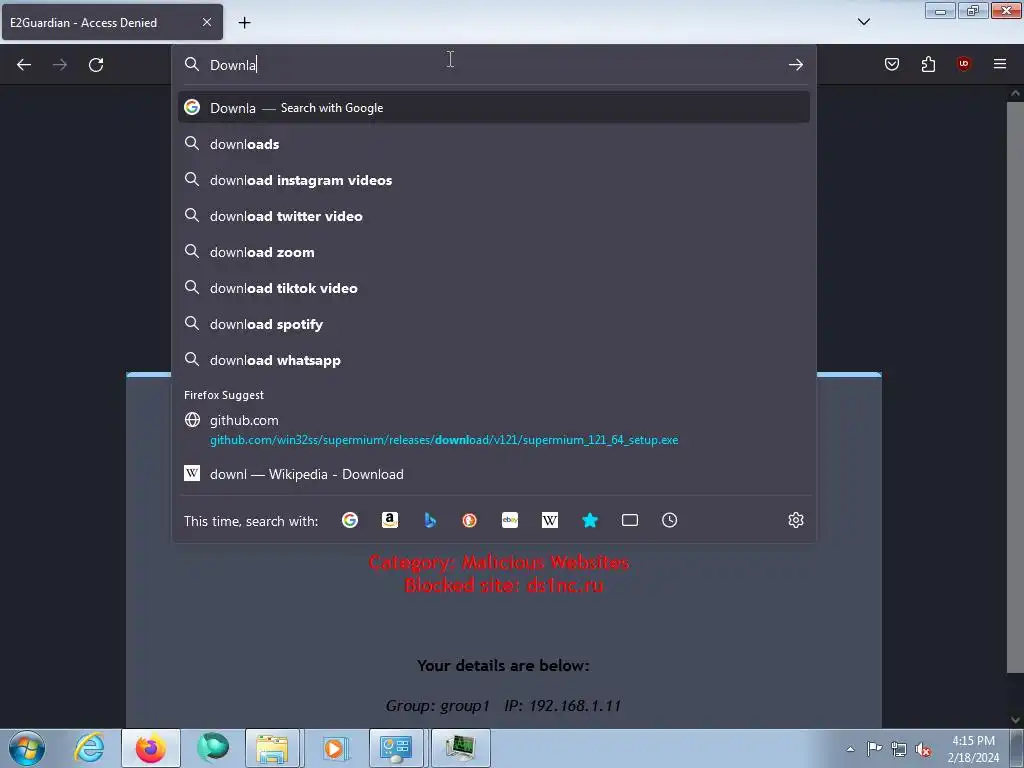The image size is (1024, 768).
Task: Choose 'download tiktok video' suggestion
Action: click(494, 287)
